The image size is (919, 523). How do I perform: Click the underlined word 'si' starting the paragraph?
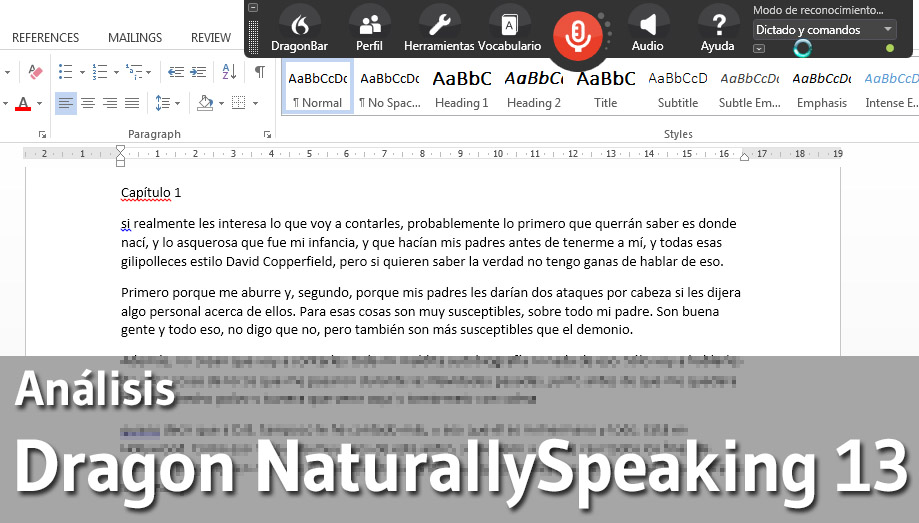125,223
